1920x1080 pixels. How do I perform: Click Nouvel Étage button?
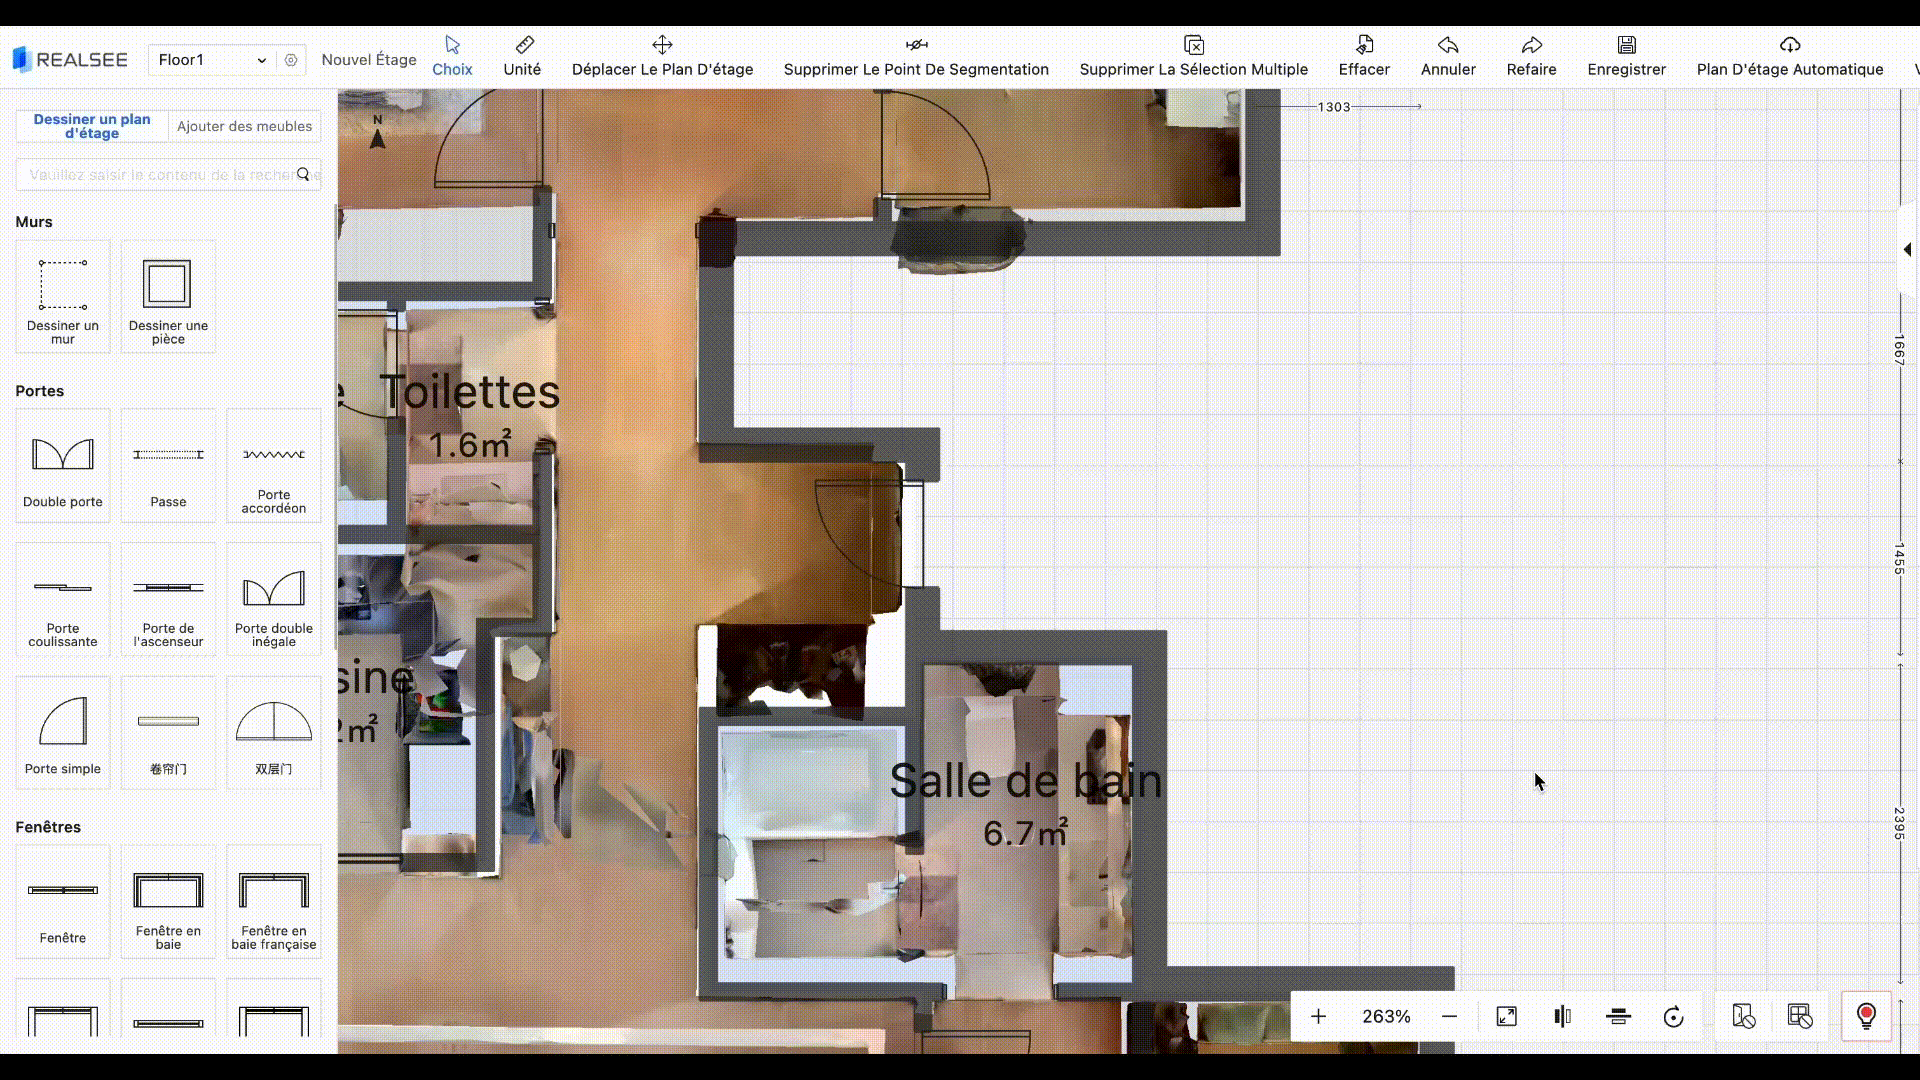[369, 60]
